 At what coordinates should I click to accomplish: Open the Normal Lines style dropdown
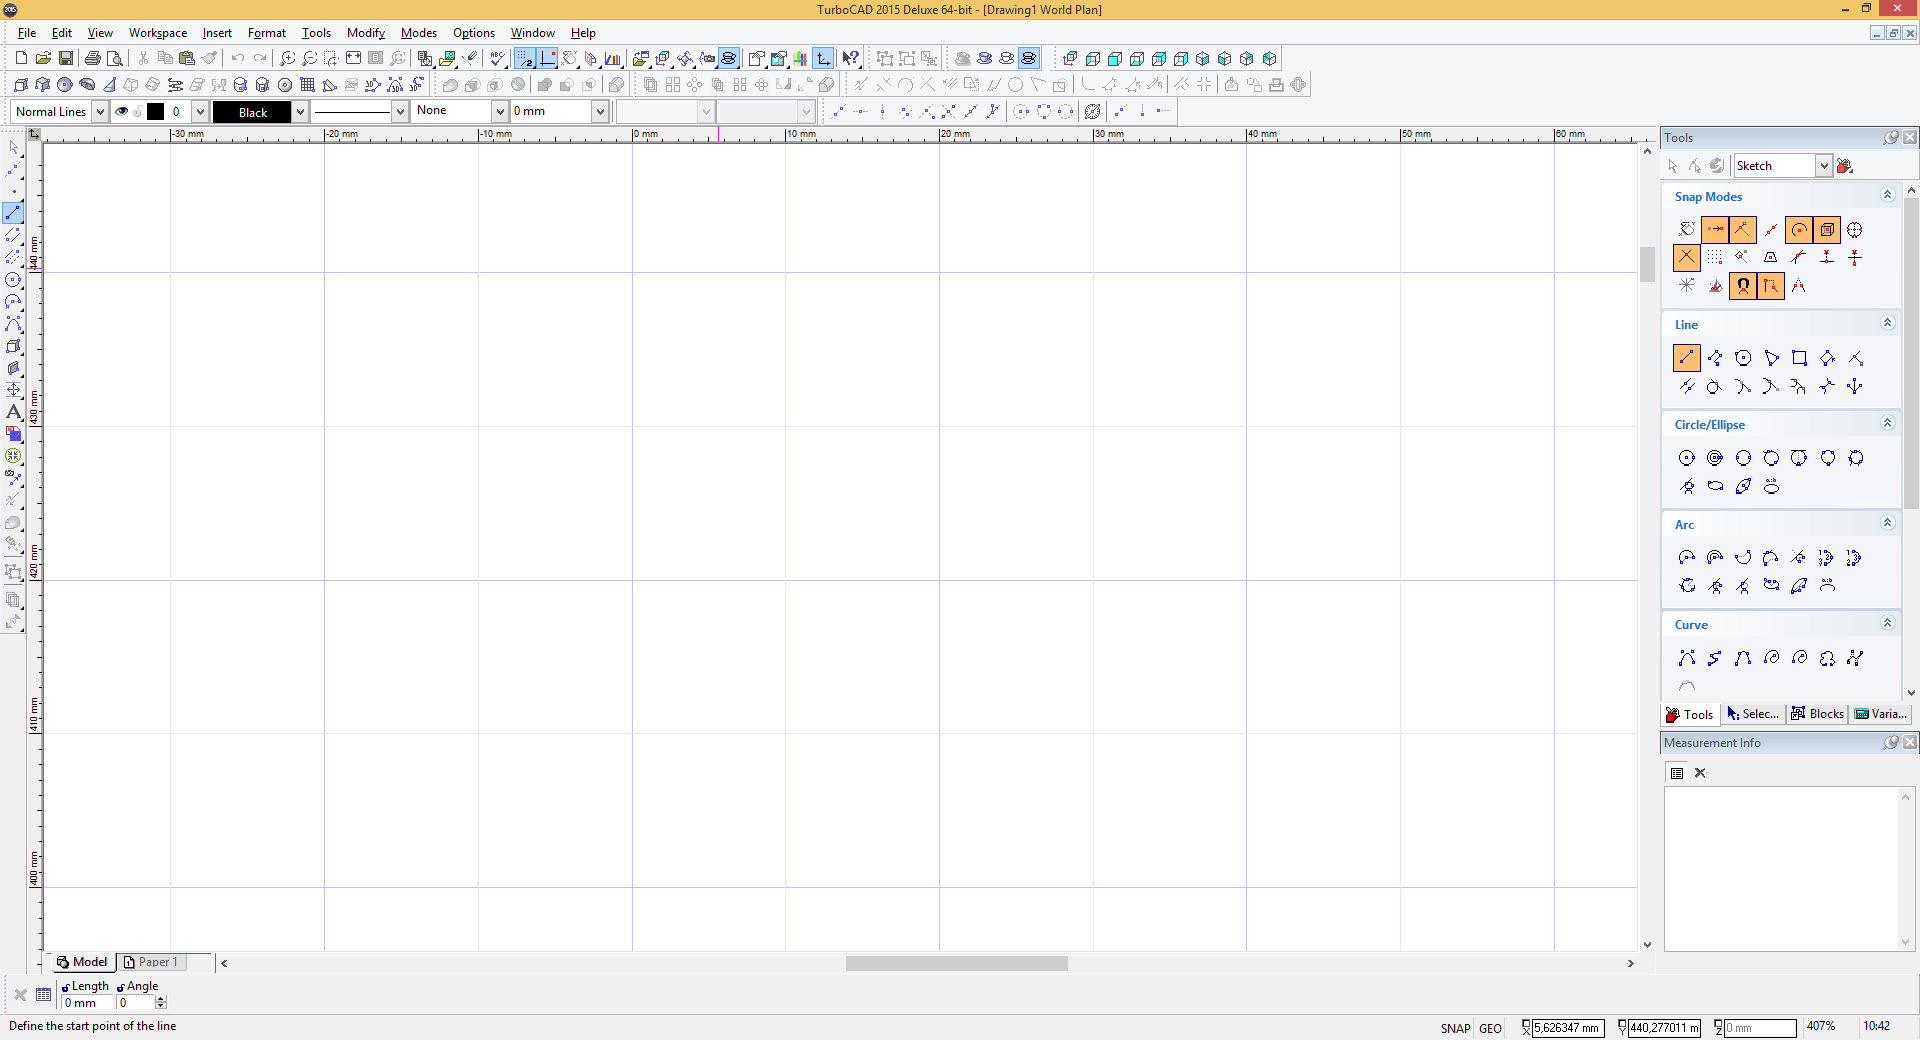click(x=100, y=112)
